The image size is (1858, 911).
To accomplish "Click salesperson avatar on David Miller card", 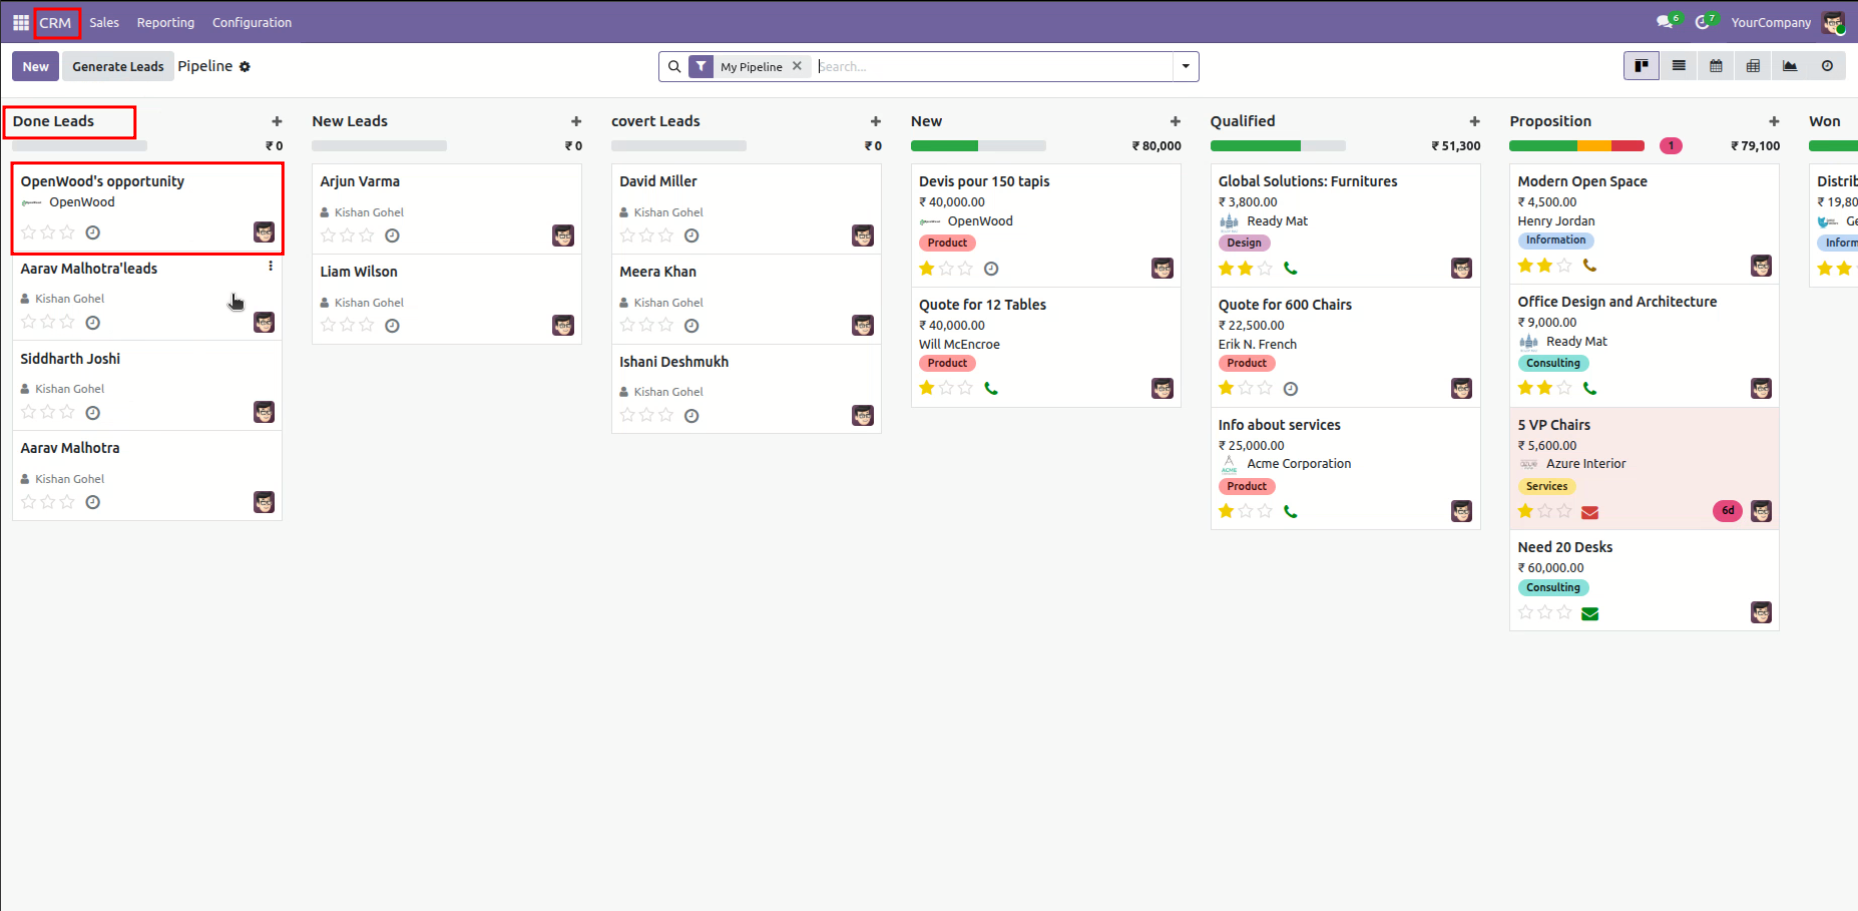I will [863, 235].
